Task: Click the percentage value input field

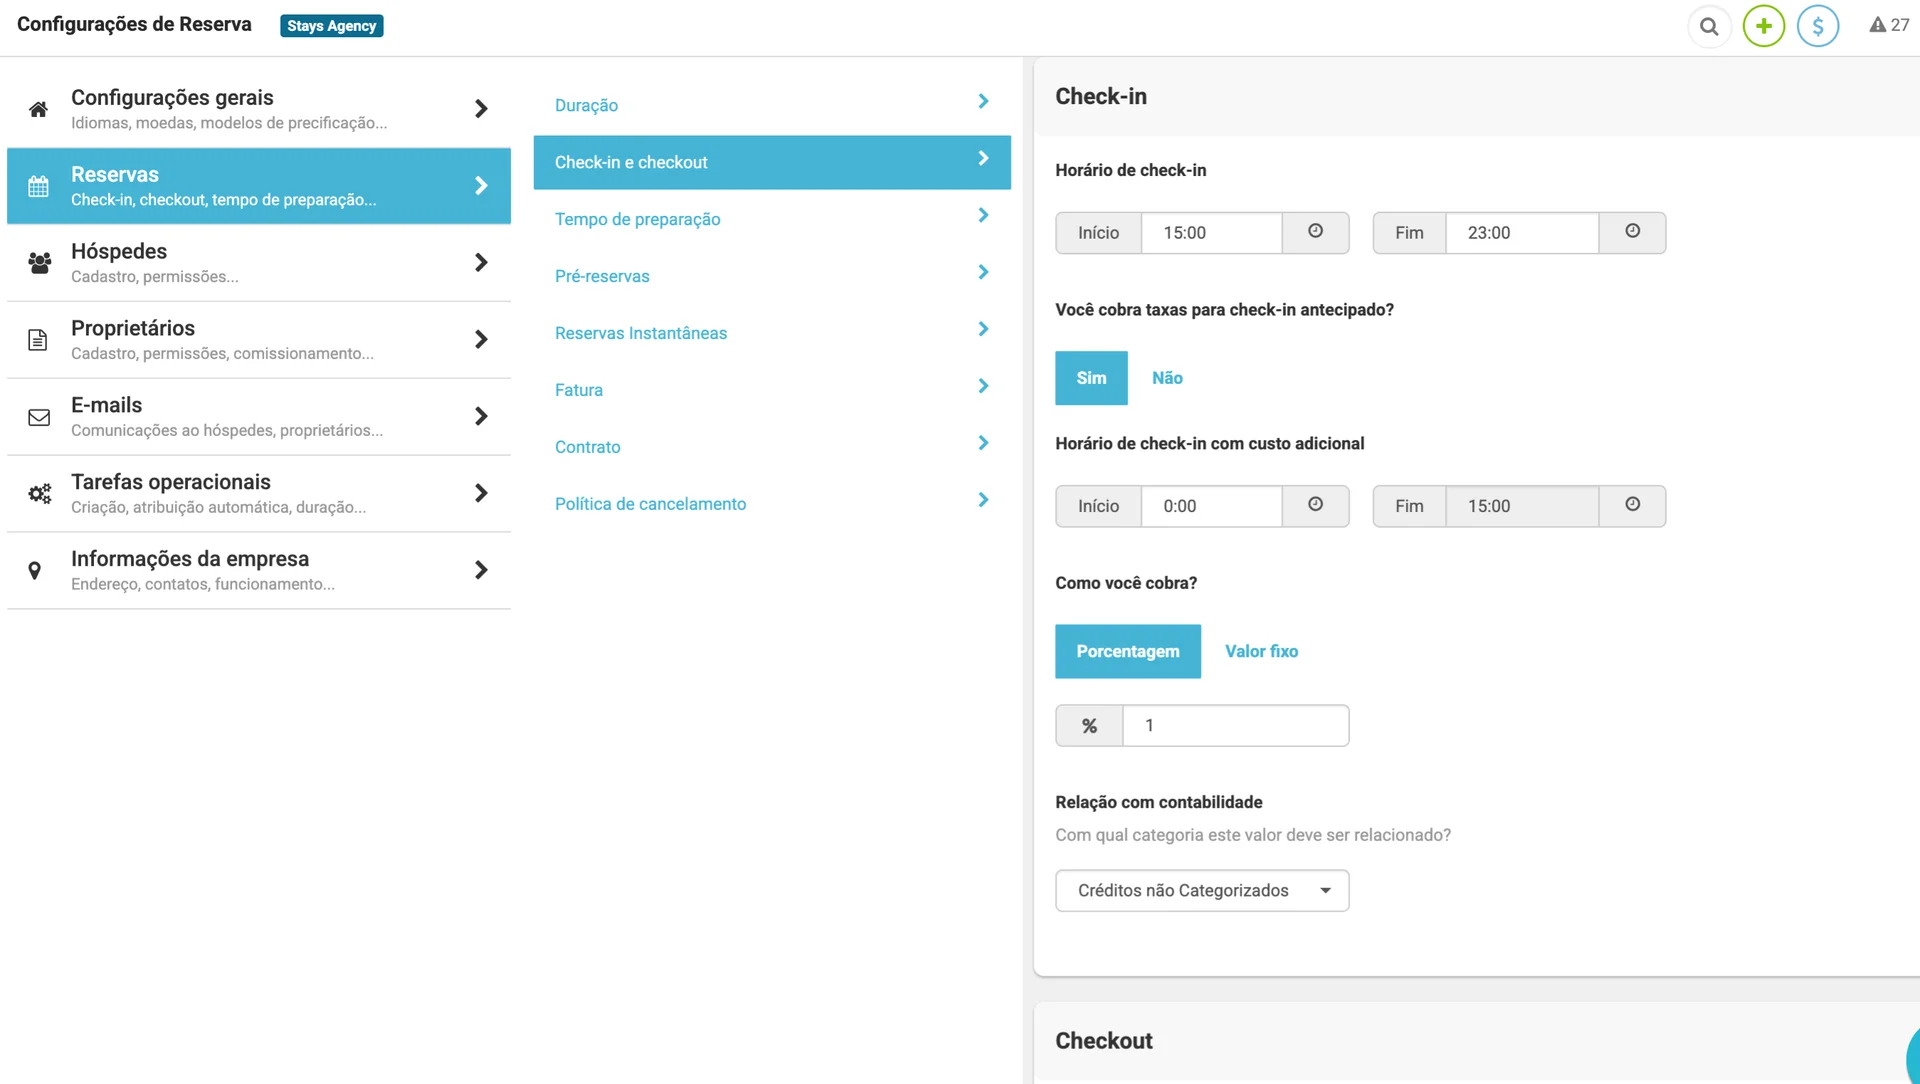Action: (1235, 726)
